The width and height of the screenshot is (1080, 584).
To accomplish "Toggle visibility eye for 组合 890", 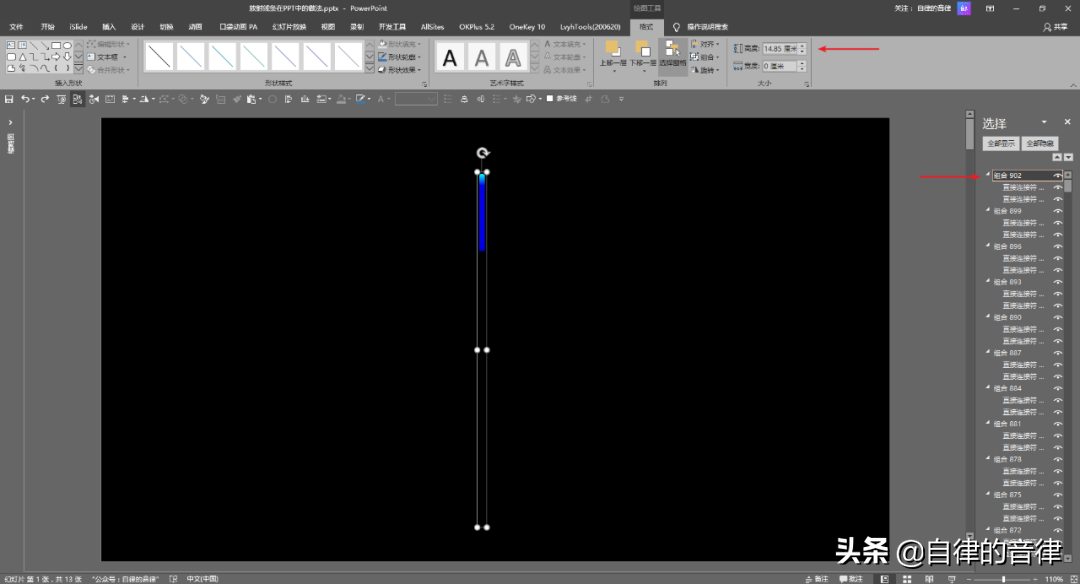I will [x=1057, y=317].
